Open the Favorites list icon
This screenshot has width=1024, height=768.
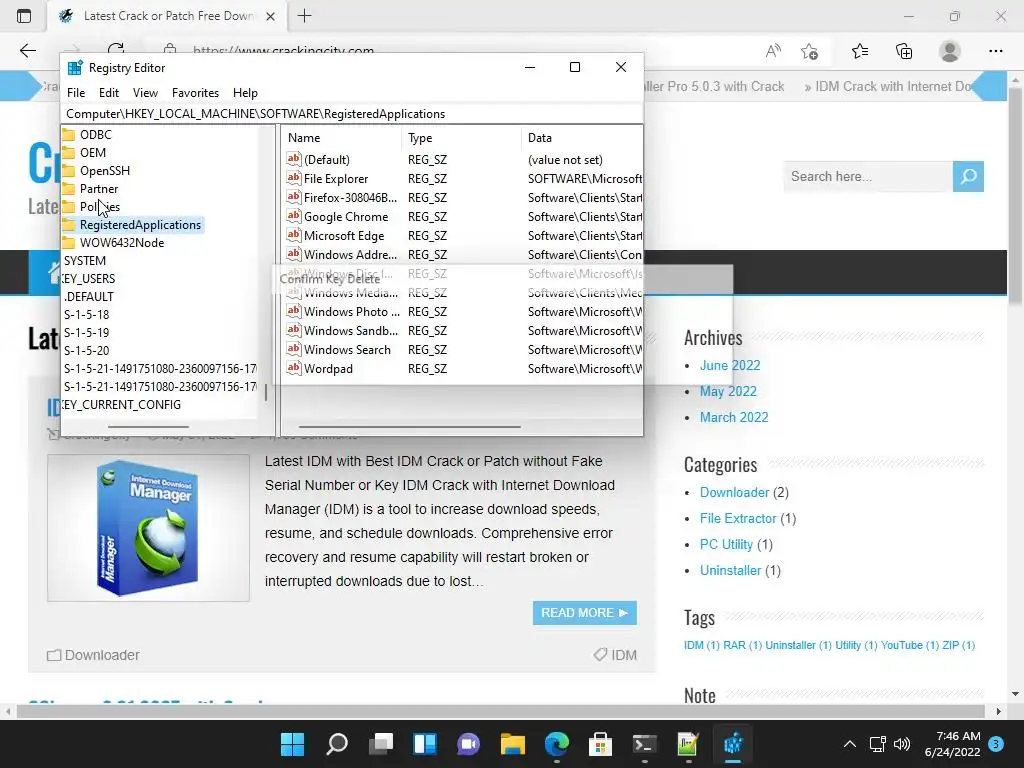click(860, 51)
